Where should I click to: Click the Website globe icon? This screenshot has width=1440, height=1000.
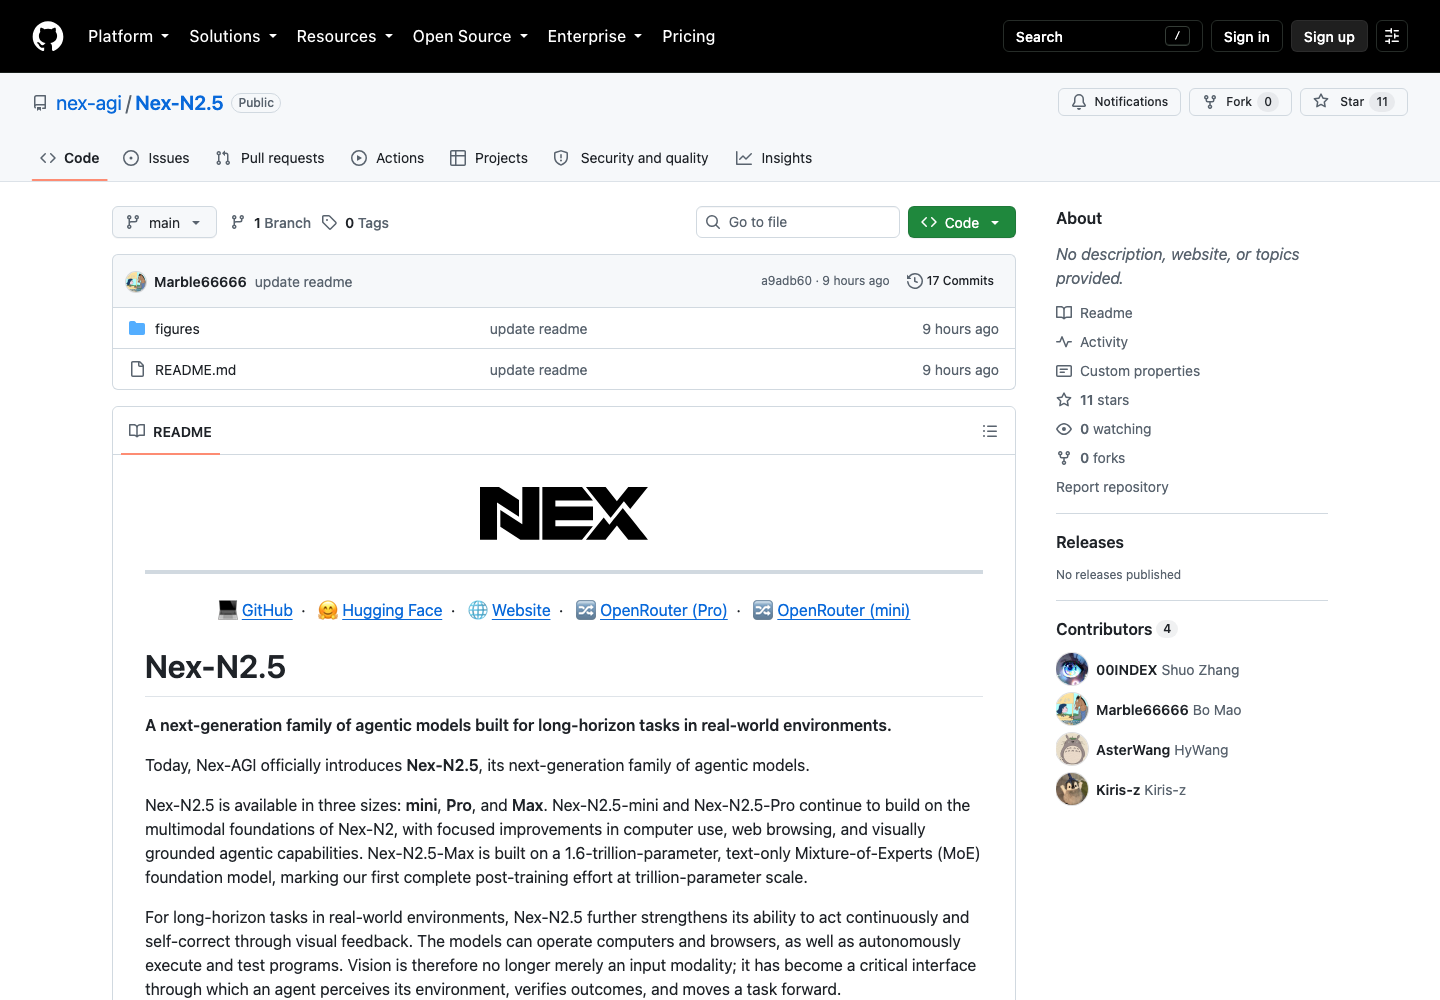(478, 610)
